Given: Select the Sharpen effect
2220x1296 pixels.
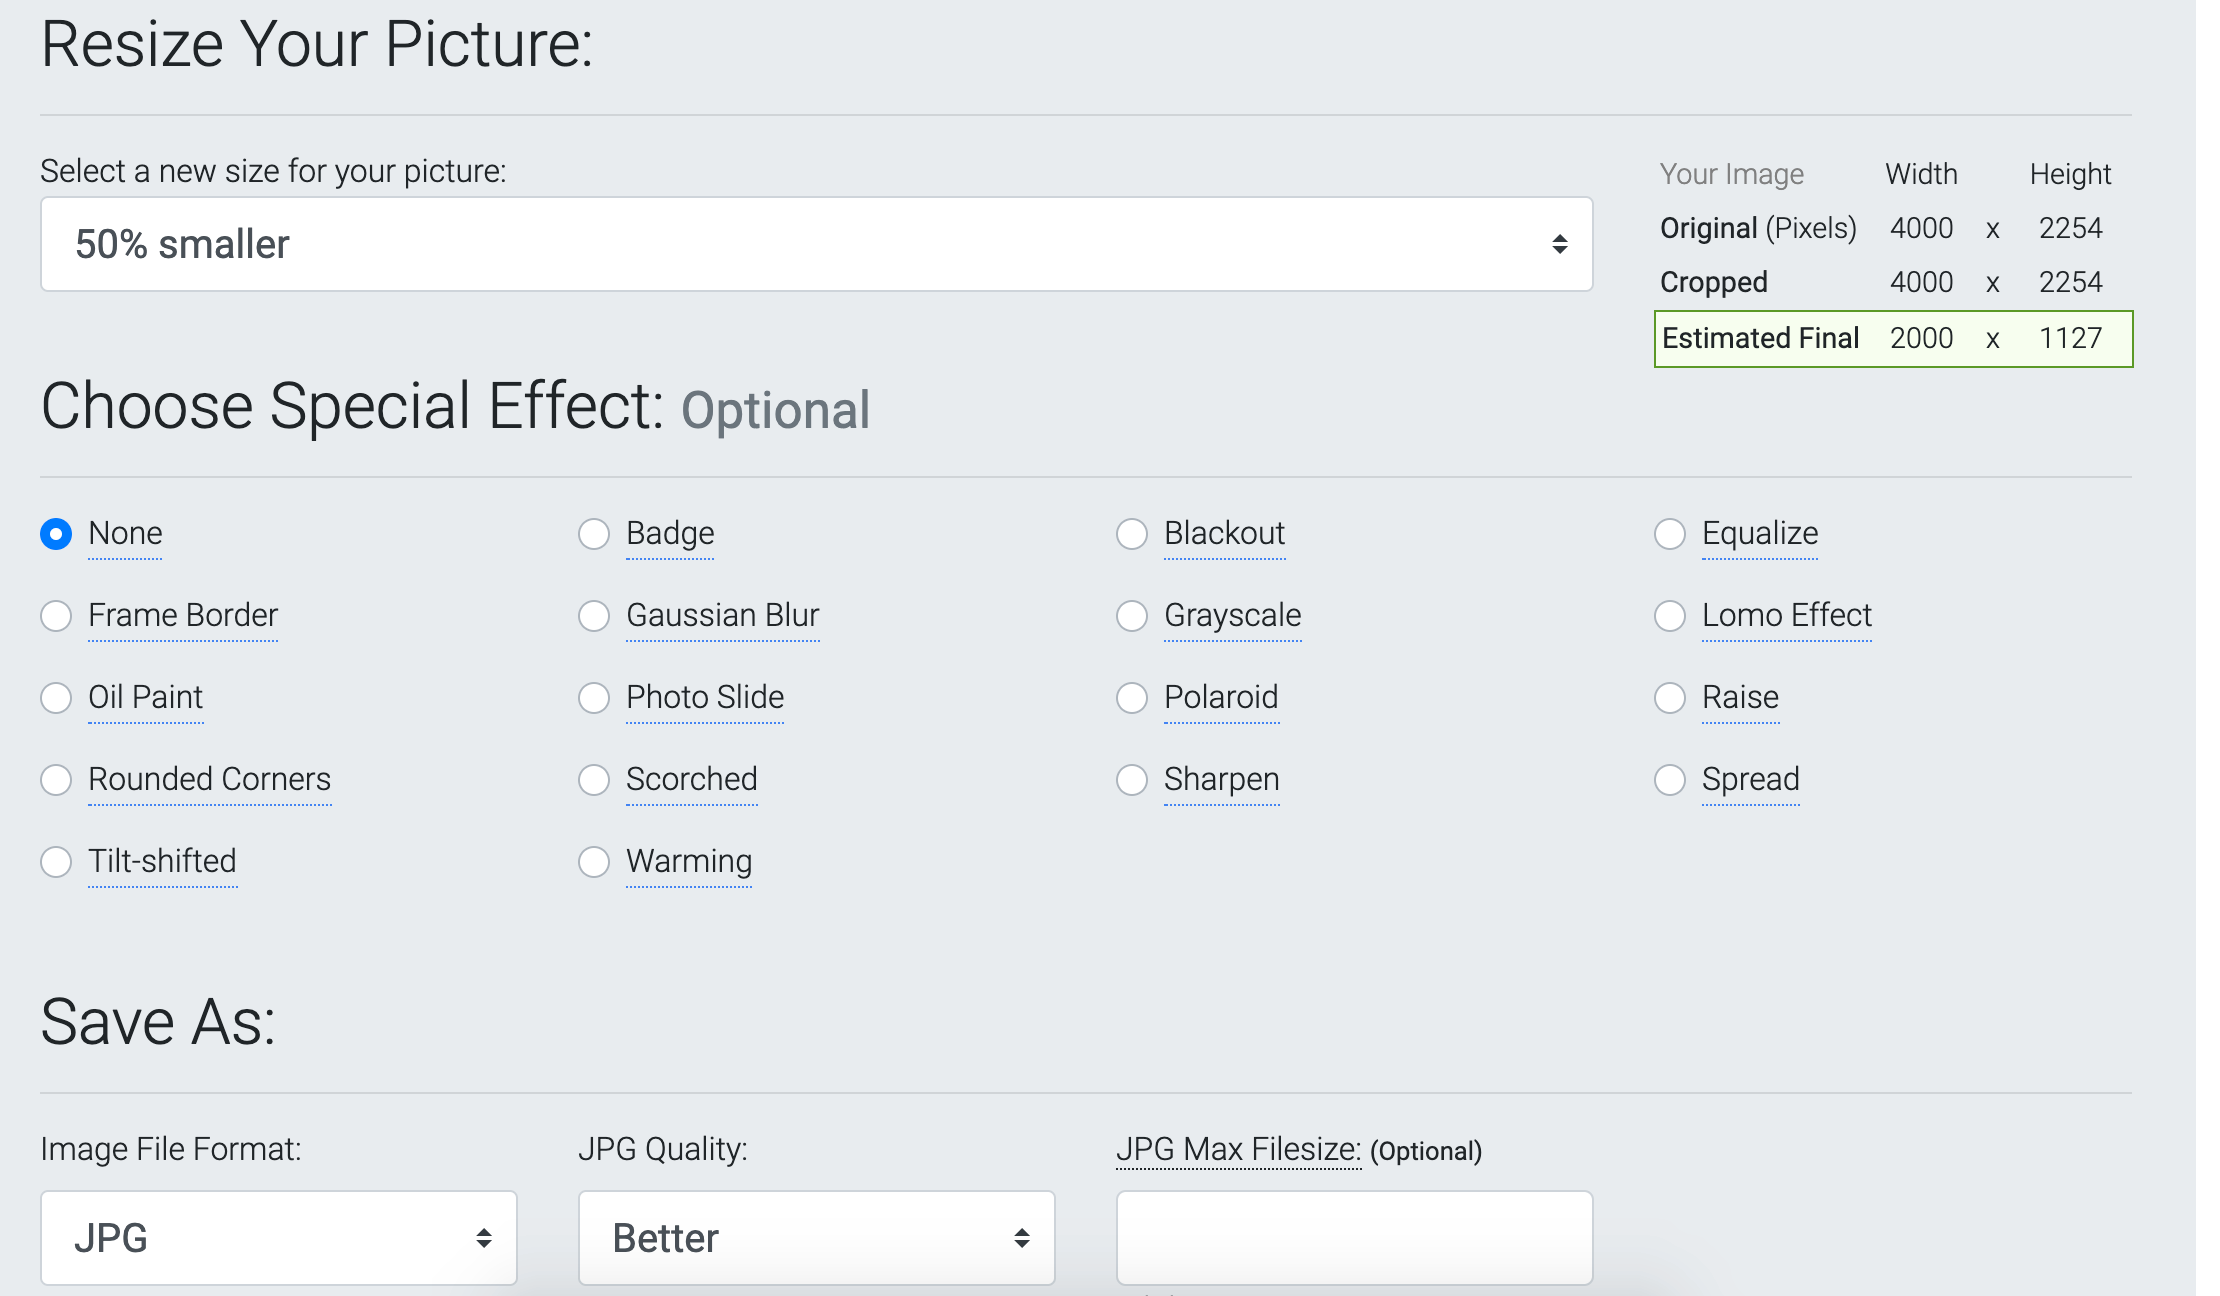Looking at the screenshot, I should coord(1133,780).
